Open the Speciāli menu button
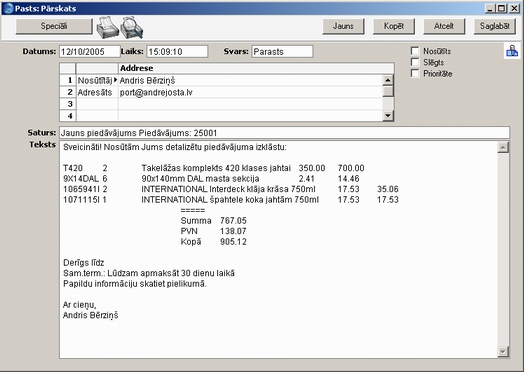 pos(54,26)
